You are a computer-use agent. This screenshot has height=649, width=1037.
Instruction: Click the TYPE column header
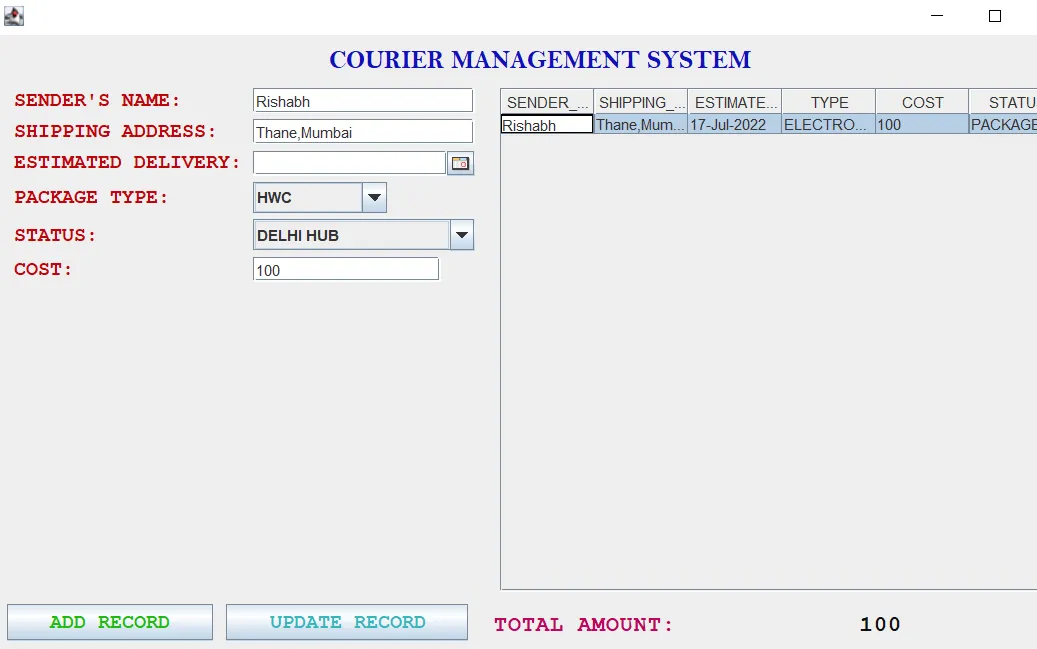point(827,101)
